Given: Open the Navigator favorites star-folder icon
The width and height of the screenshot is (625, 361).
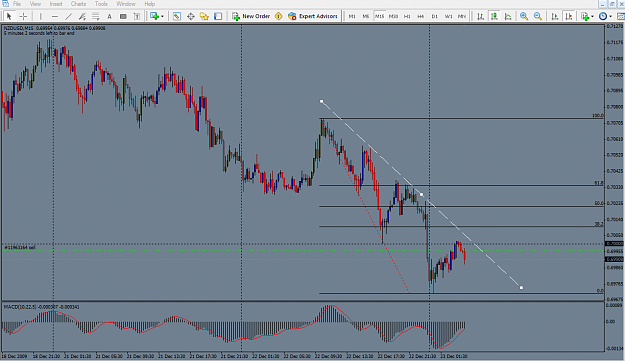Looking at the screenshot, I should click(204, 16).
